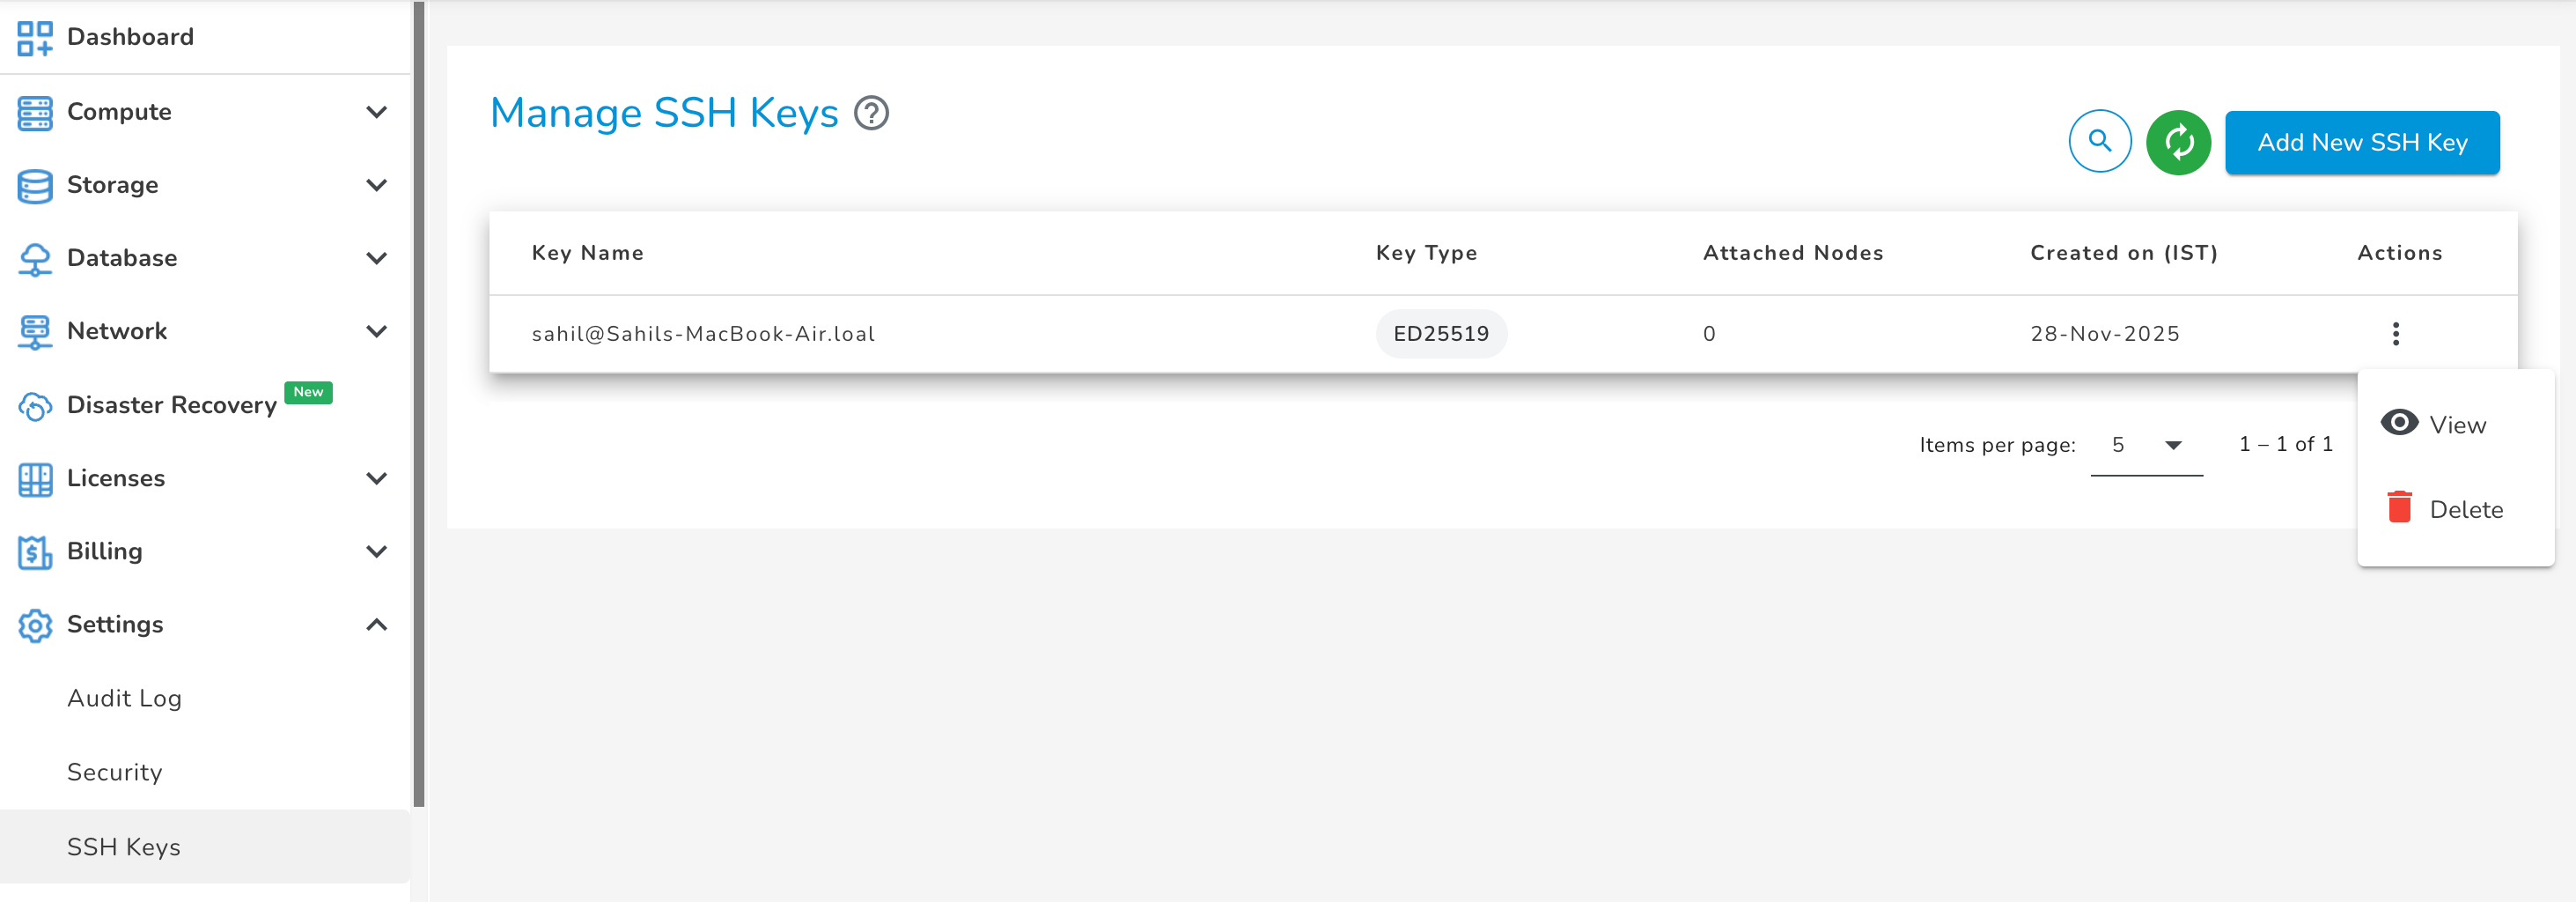The width and height of the screenshot is (2576, 902).
Task: Expand the Billing section chevron
Action: (x=376, y=552)
